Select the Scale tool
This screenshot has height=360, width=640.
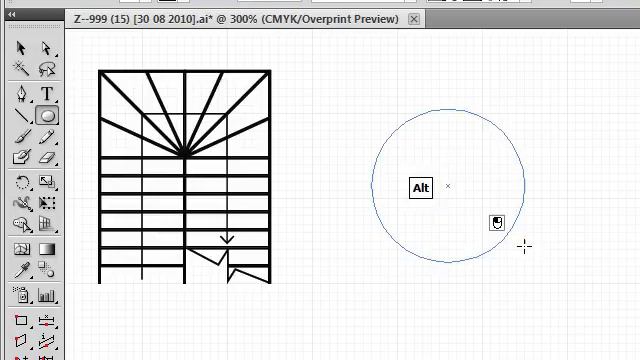pyautogui.click(x=47, y=182)
